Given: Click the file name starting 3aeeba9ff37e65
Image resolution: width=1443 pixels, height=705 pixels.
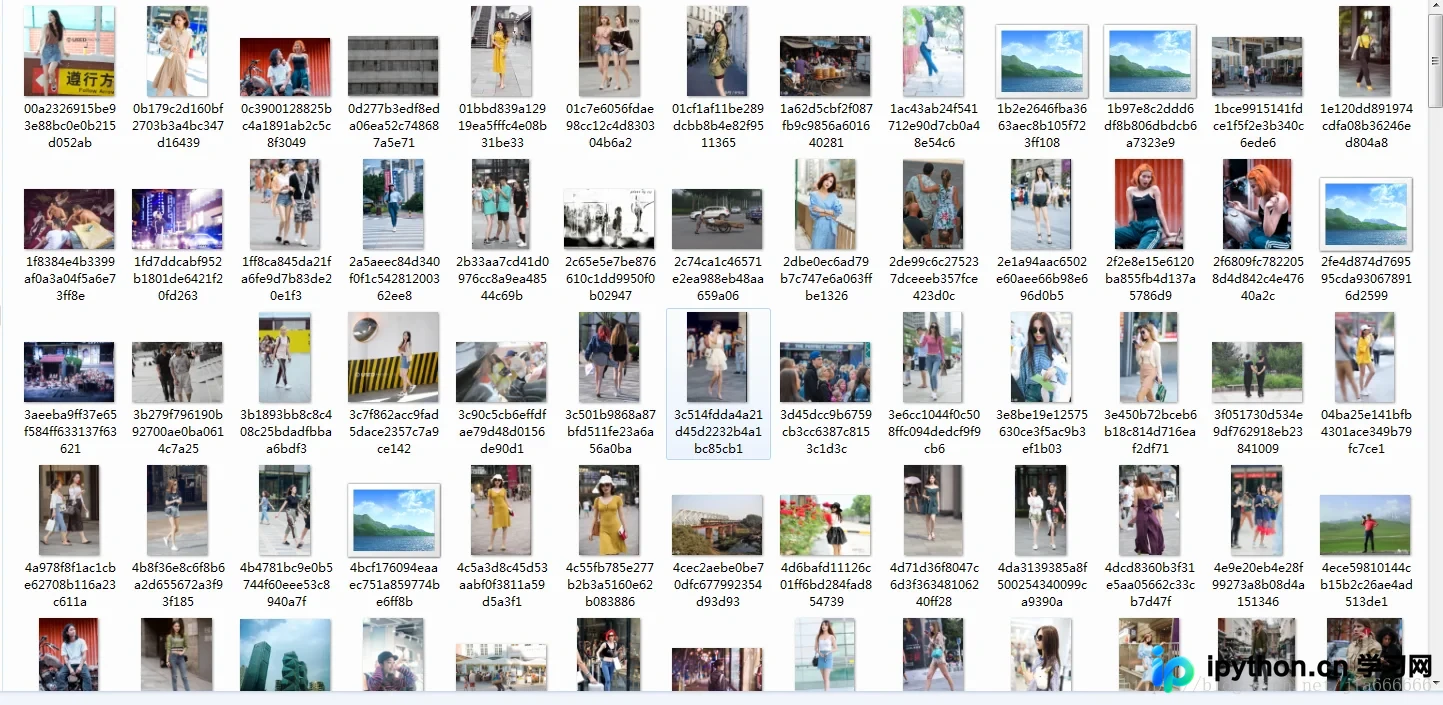Looking at the screenshot, I should (69, 432).
